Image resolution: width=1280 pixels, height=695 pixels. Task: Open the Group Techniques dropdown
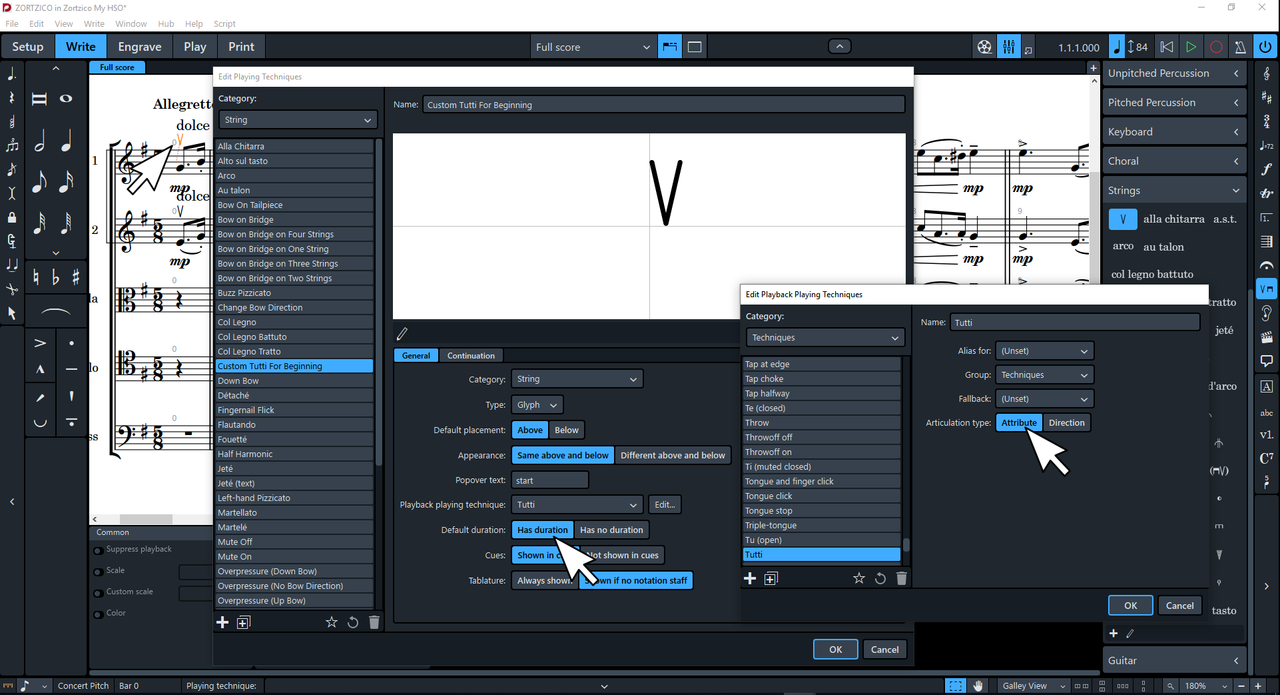click(1044, 375)
